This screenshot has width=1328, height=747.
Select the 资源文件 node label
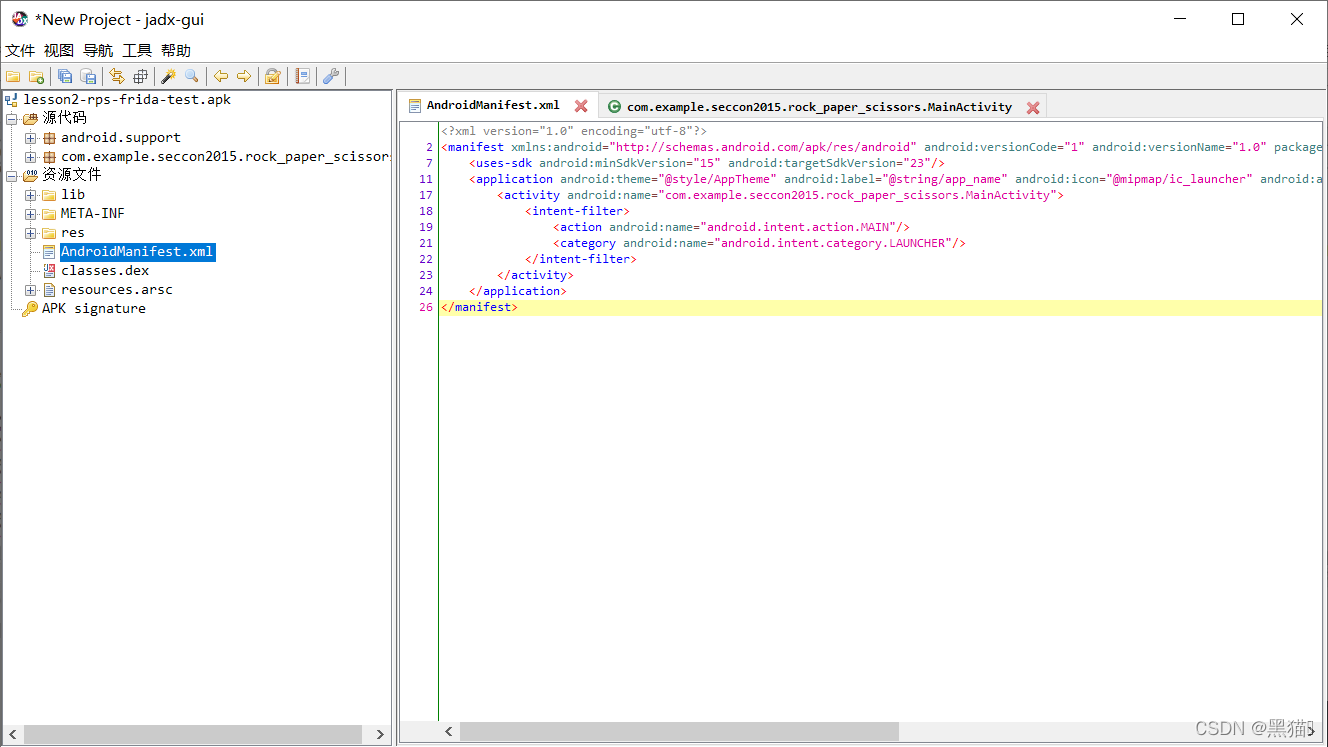click(71, 175)
